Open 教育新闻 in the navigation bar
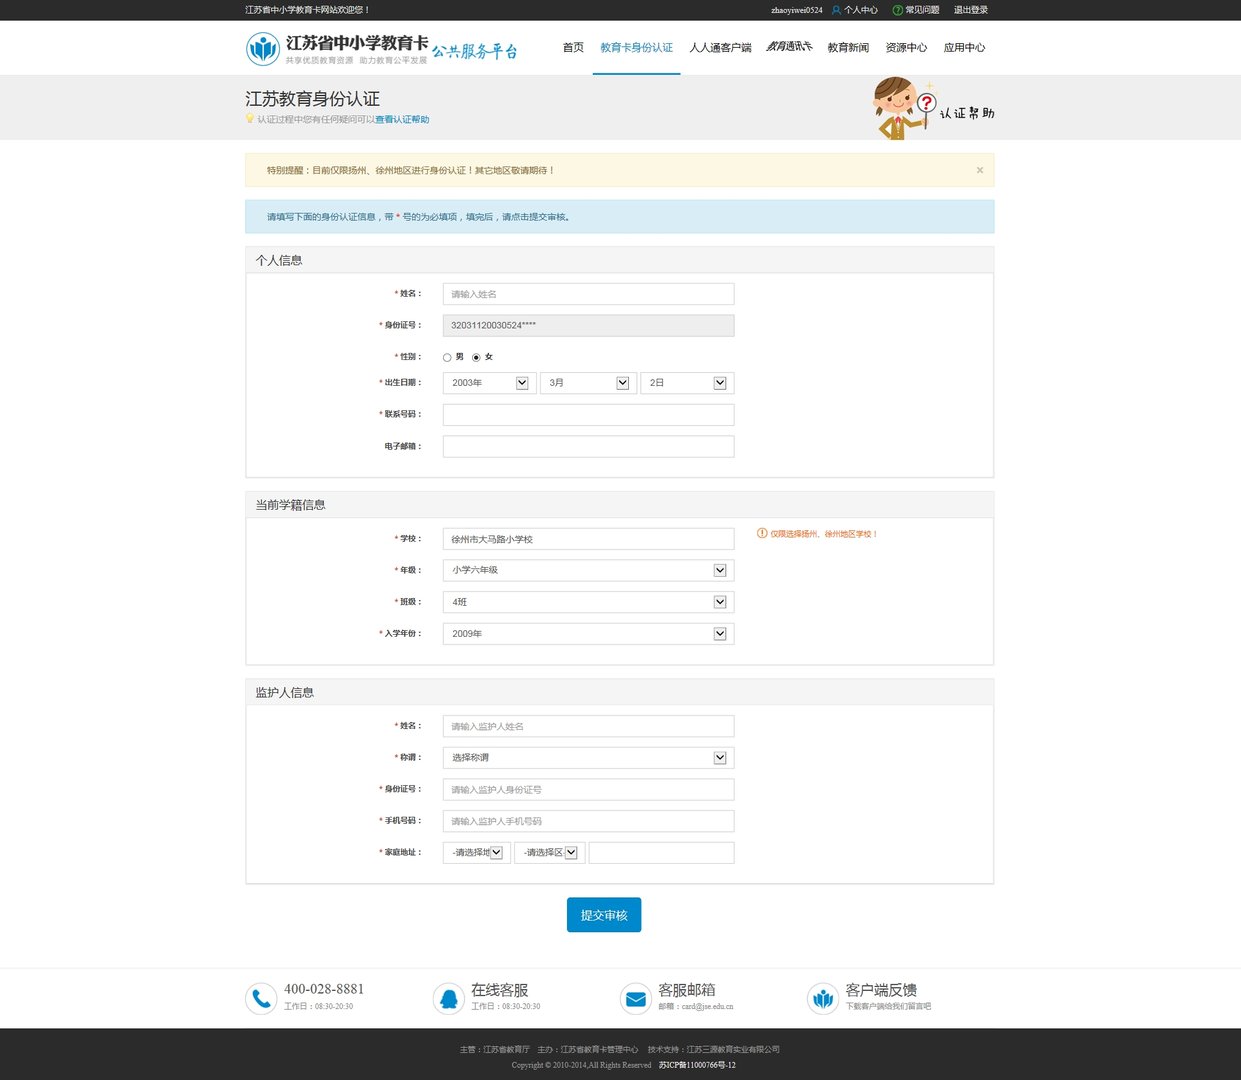Viewport: 1241px width, 1080px height. pyautogui.click(x=848, y=47)
